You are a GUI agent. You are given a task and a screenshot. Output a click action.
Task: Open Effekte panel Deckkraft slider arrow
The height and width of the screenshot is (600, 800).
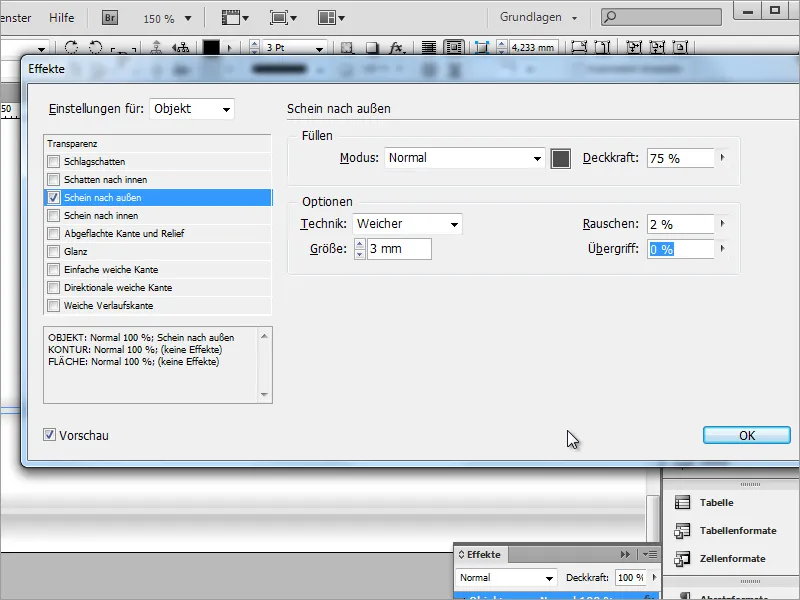654,578
